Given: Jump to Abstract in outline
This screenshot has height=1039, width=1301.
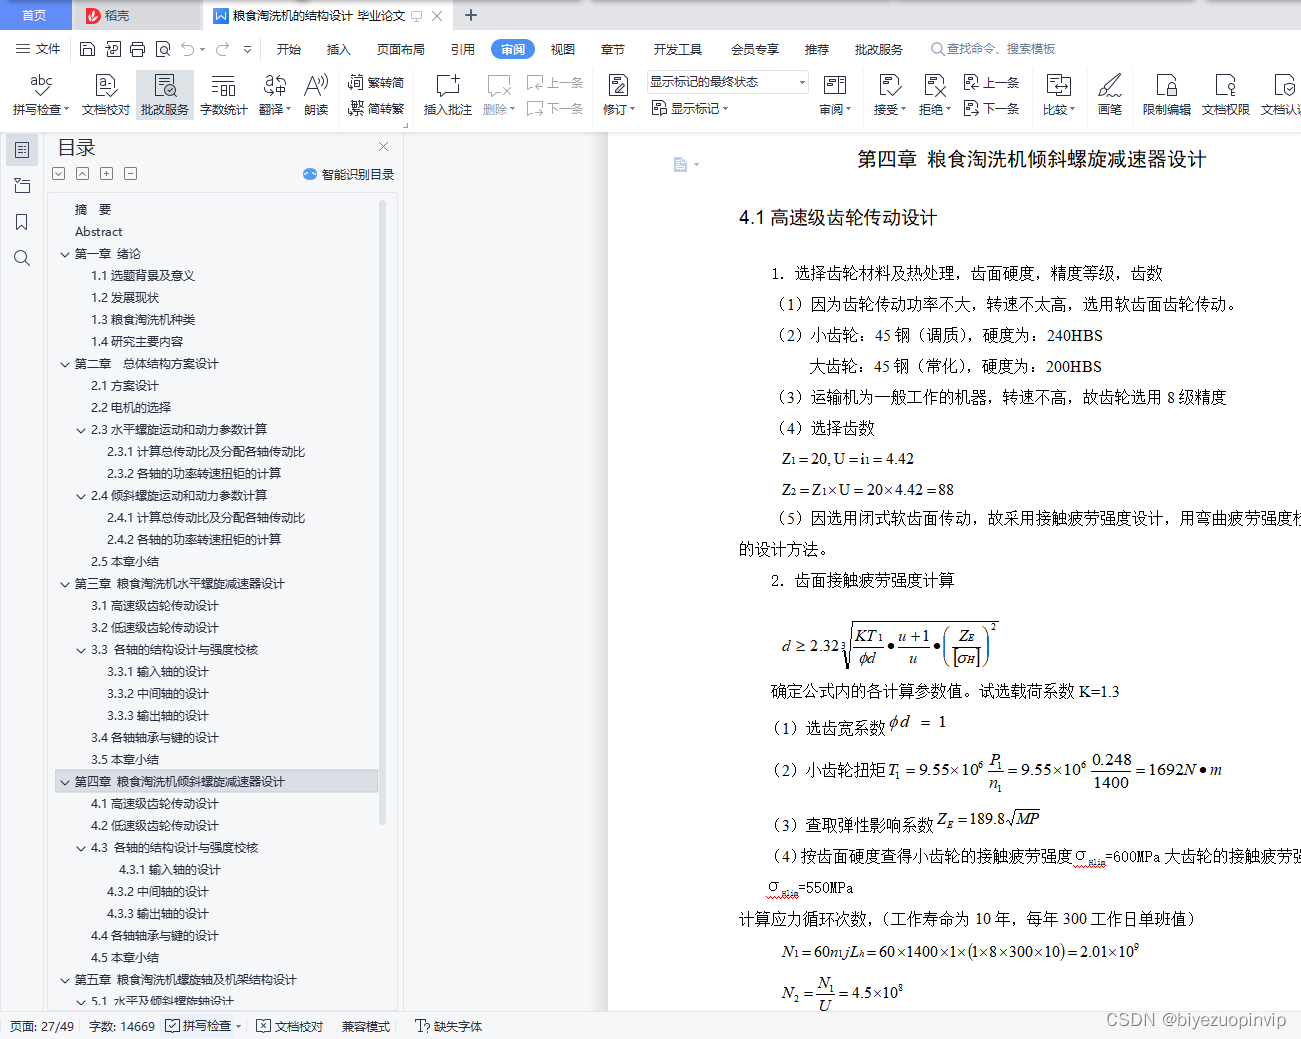Looking at the screenshot, I should [98, 232].
